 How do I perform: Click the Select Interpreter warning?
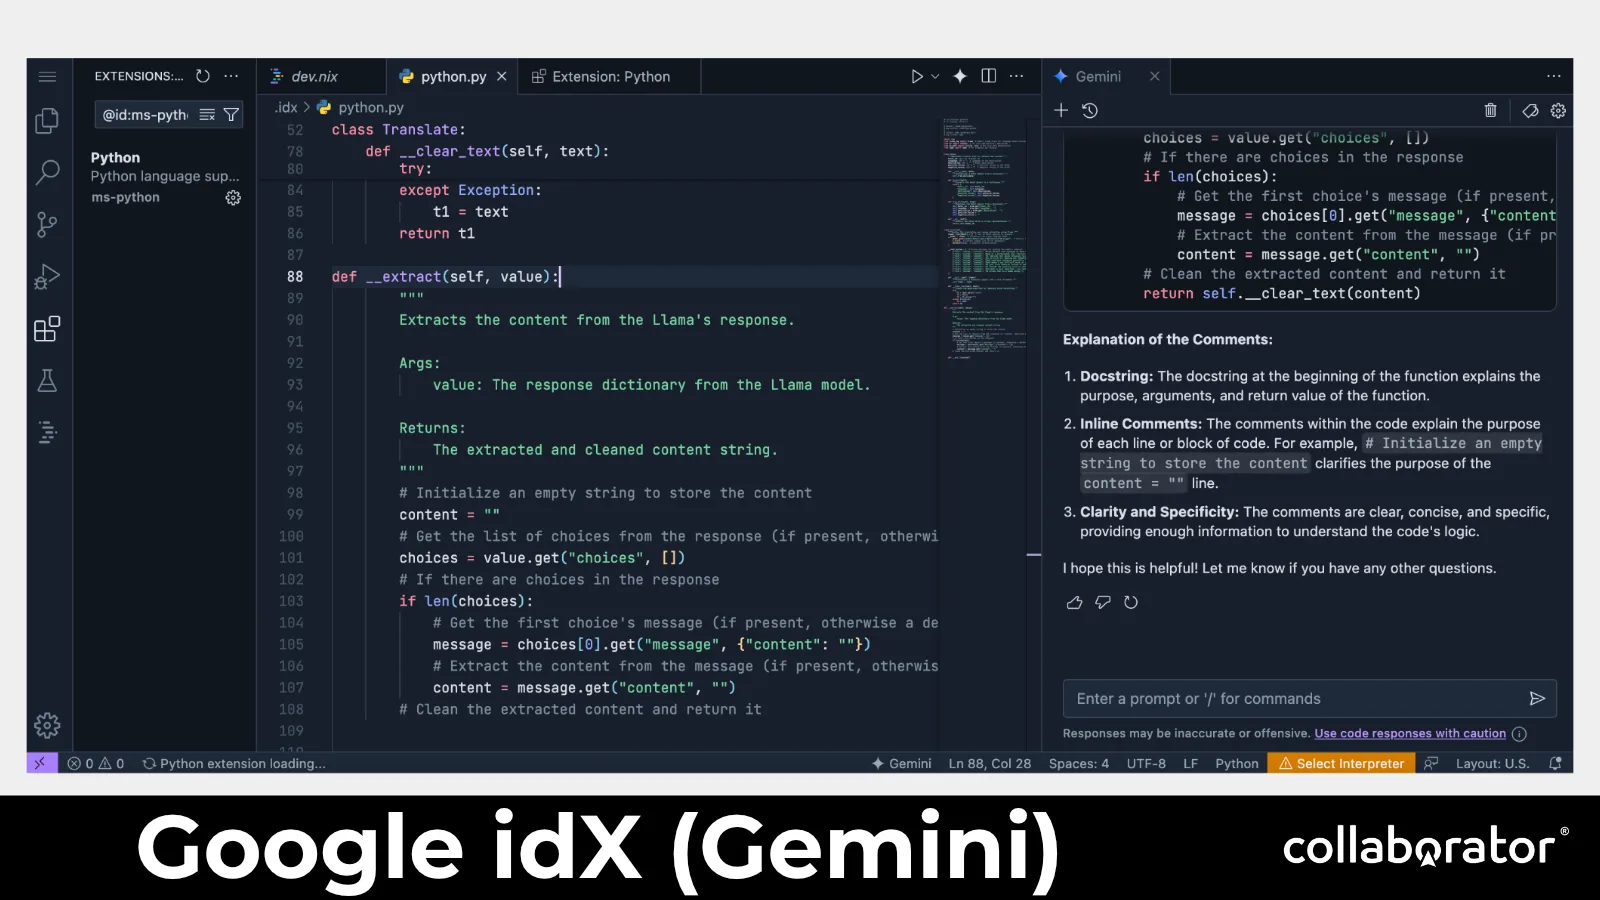(1341, 763)
